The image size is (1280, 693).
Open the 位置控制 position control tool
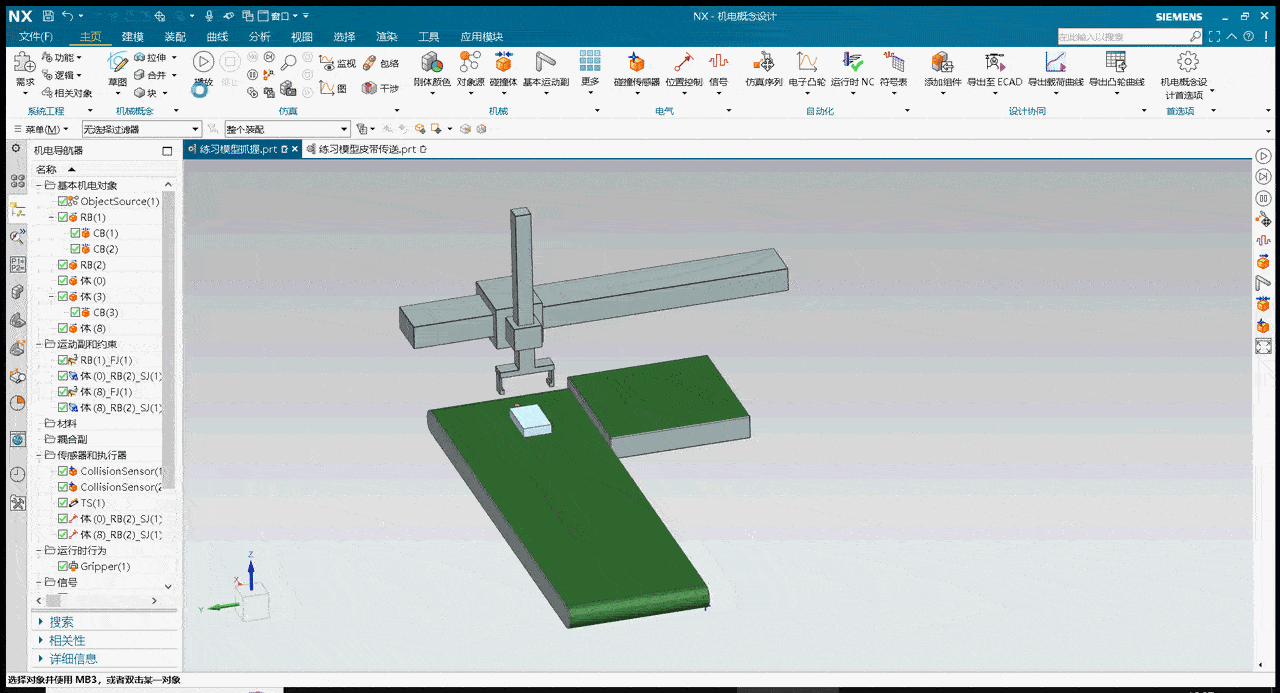pos(683,67)
